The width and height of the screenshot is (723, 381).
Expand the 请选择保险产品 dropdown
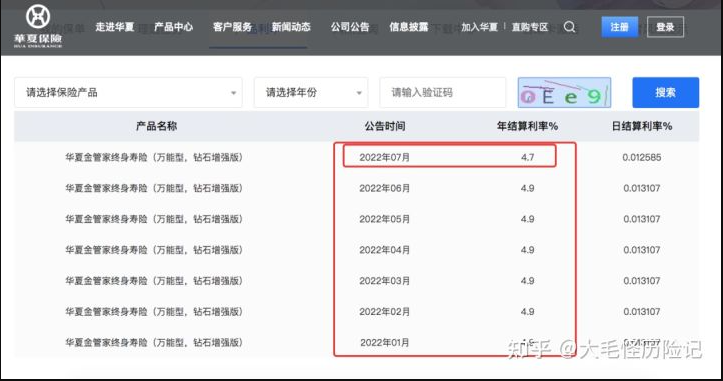click(128, 92)
